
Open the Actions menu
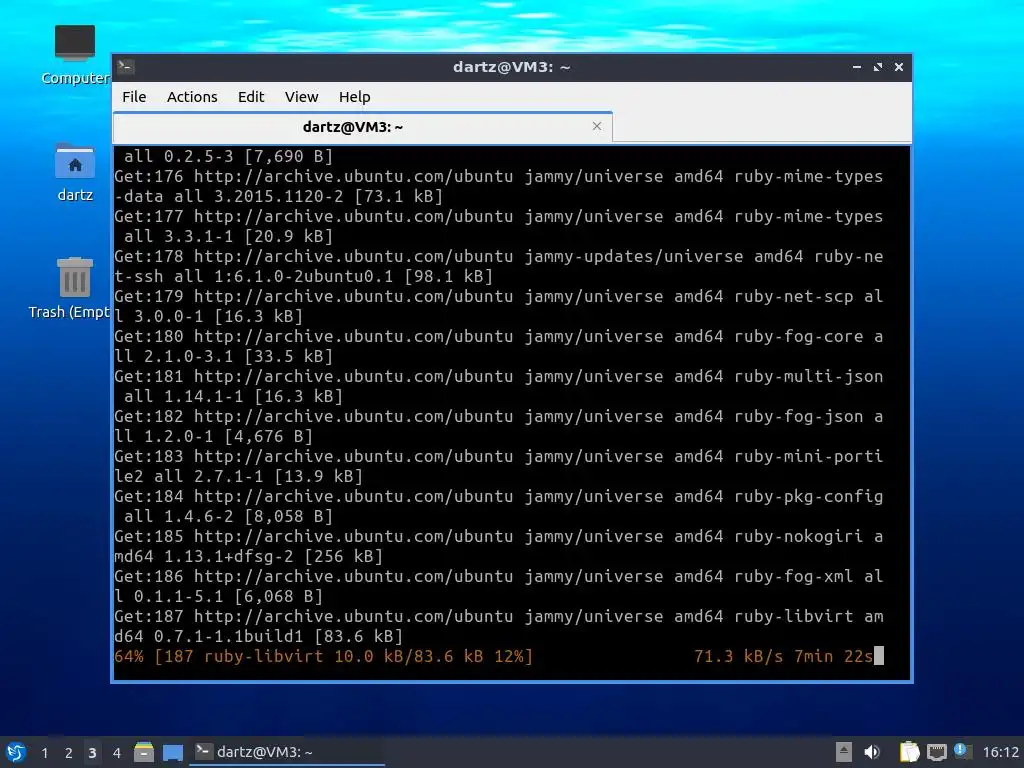pos(192,97)
